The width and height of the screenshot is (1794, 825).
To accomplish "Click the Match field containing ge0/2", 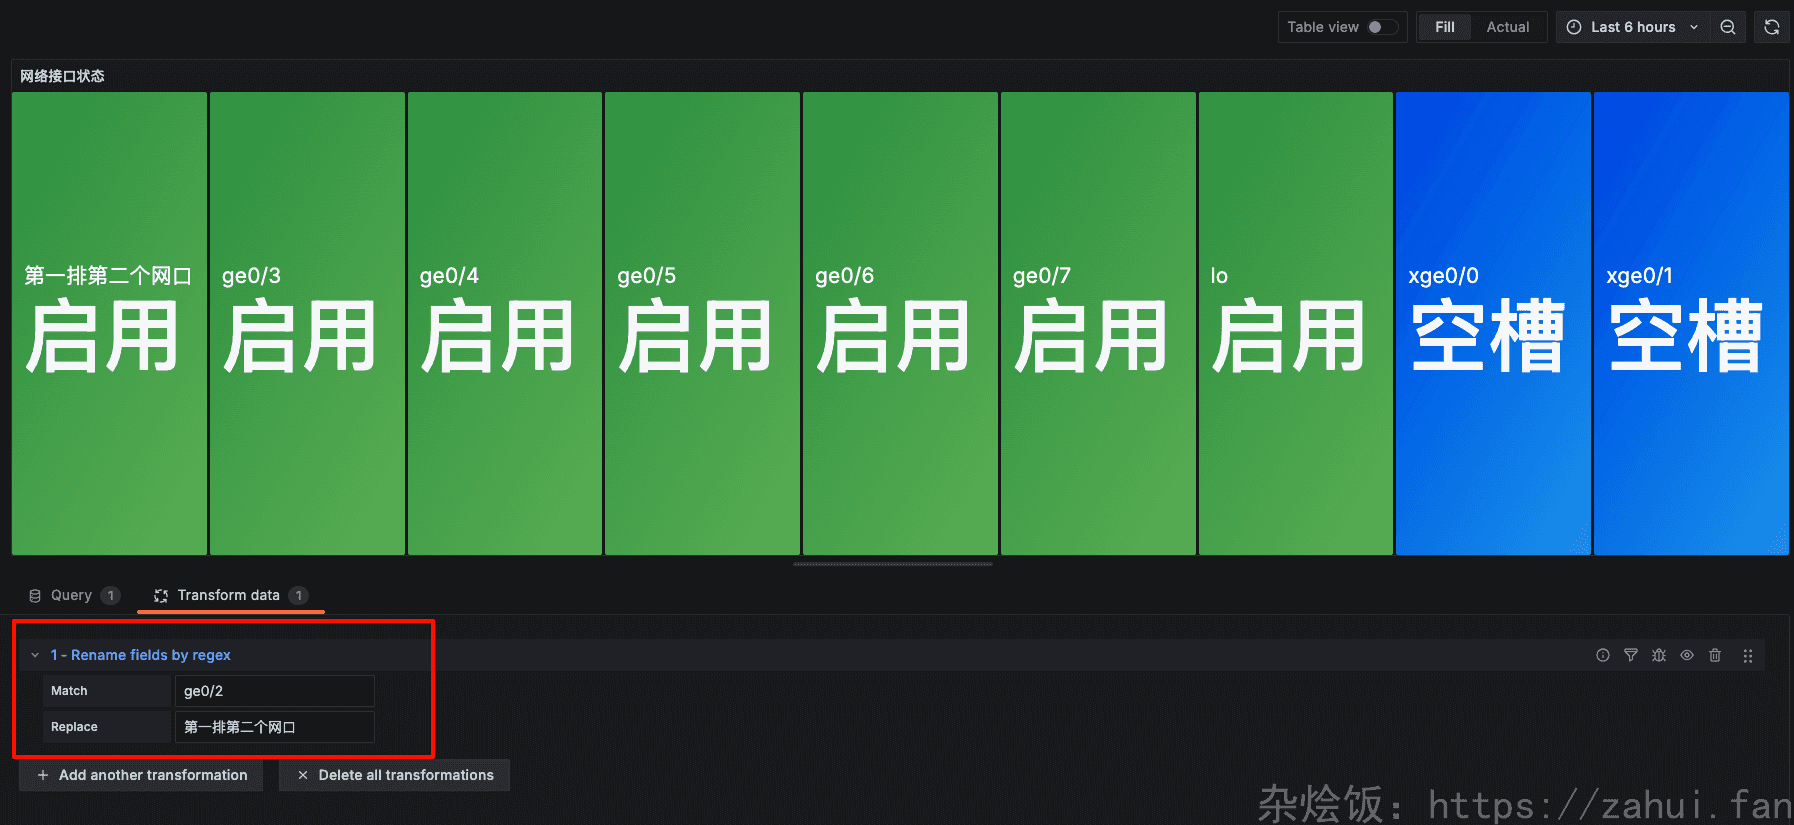I will [x=274, y=691].
